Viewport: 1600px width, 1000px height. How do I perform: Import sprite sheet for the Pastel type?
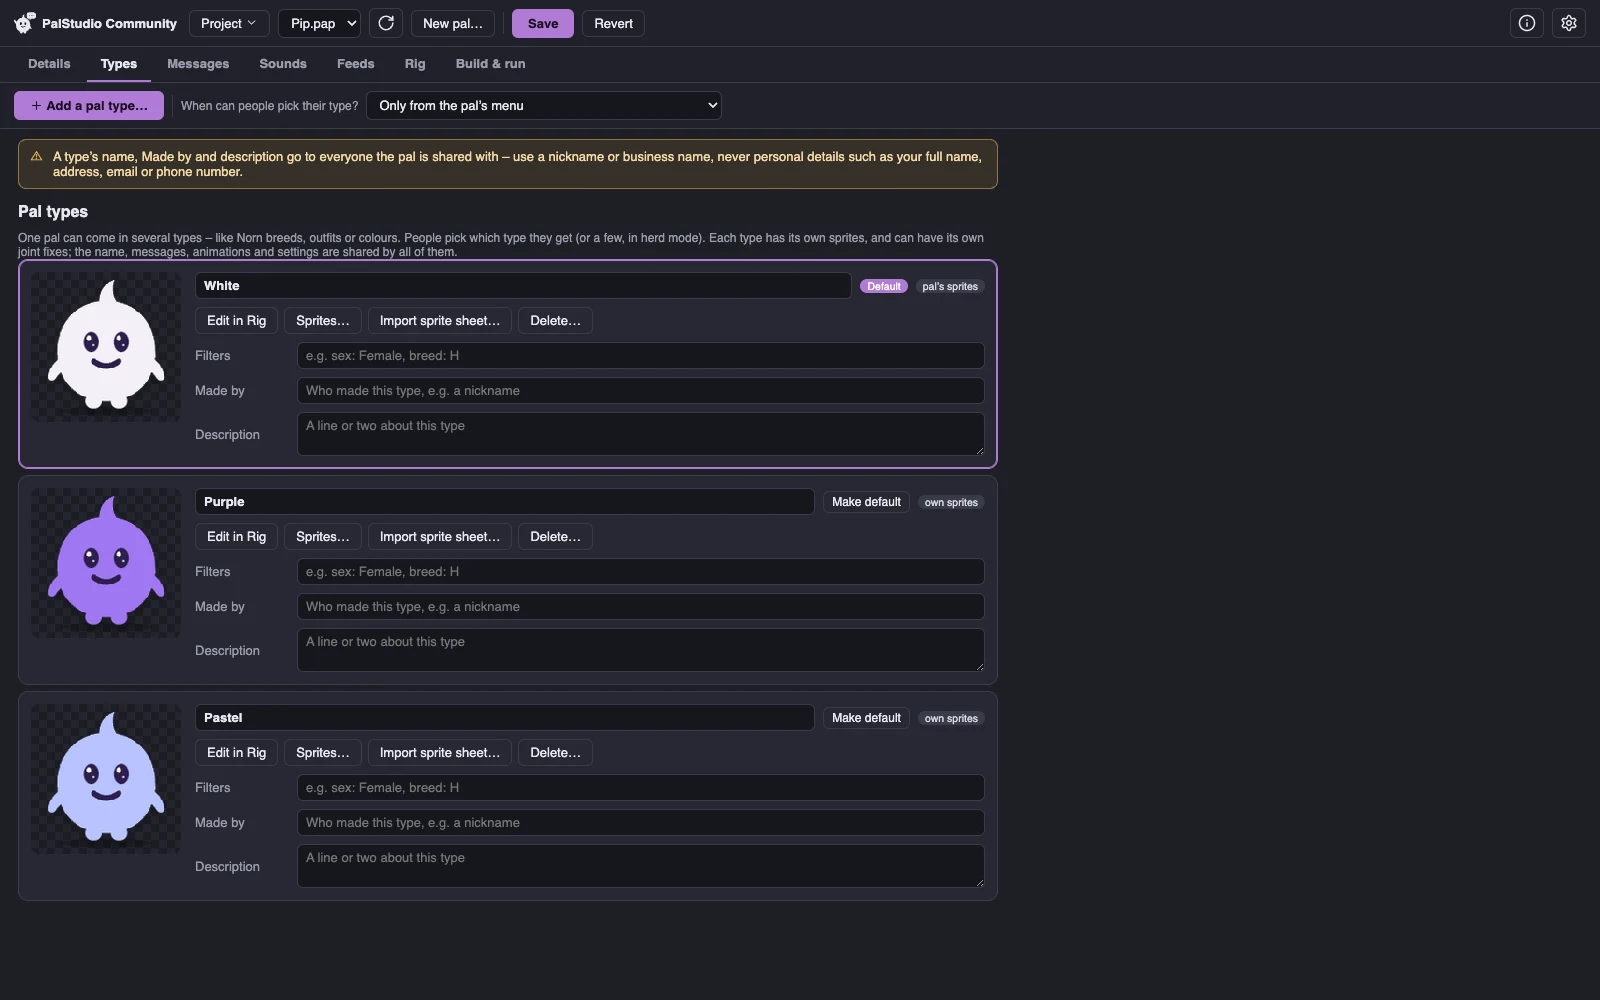coord(440,753)
